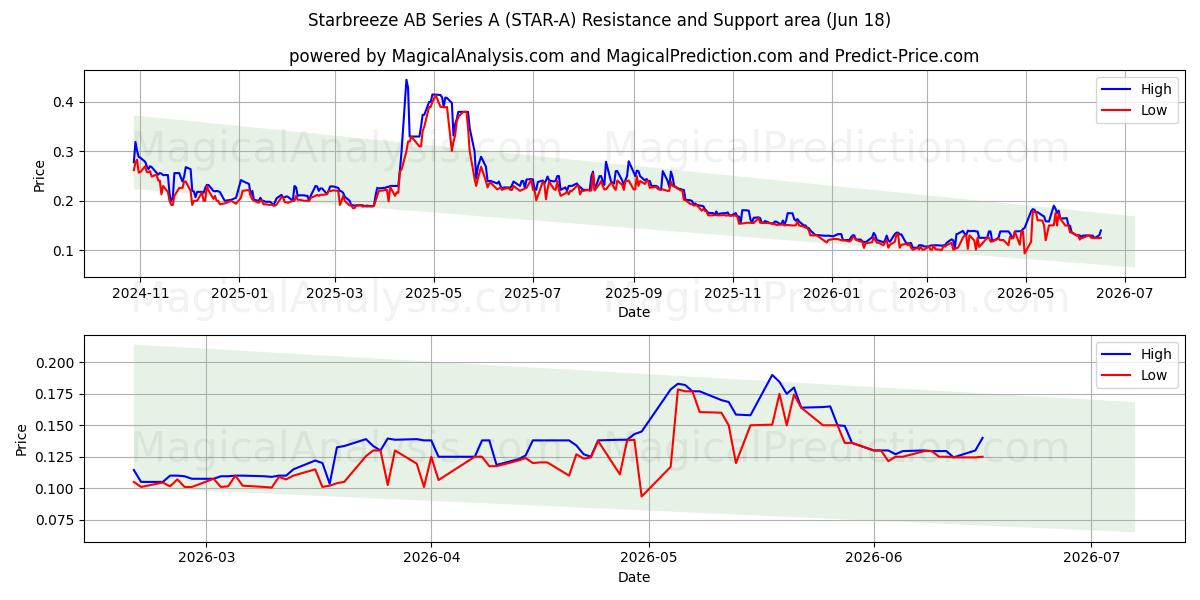
Task: Click the red Low line sample in bottom legend
Action: click(1118, 376)
